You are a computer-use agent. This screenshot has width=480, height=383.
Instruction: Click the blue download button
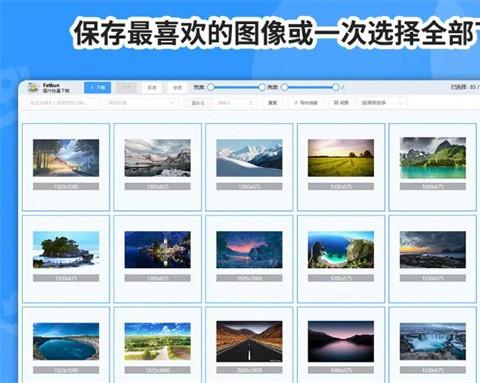(98, 87)
